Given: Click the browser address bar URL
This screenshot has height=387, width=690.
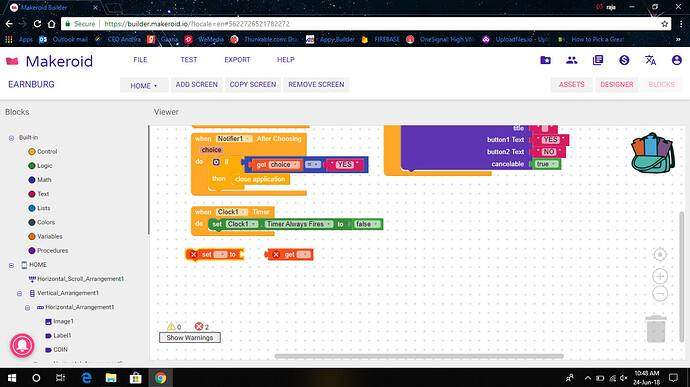Looking at the screenshot, I should point(197,24).
